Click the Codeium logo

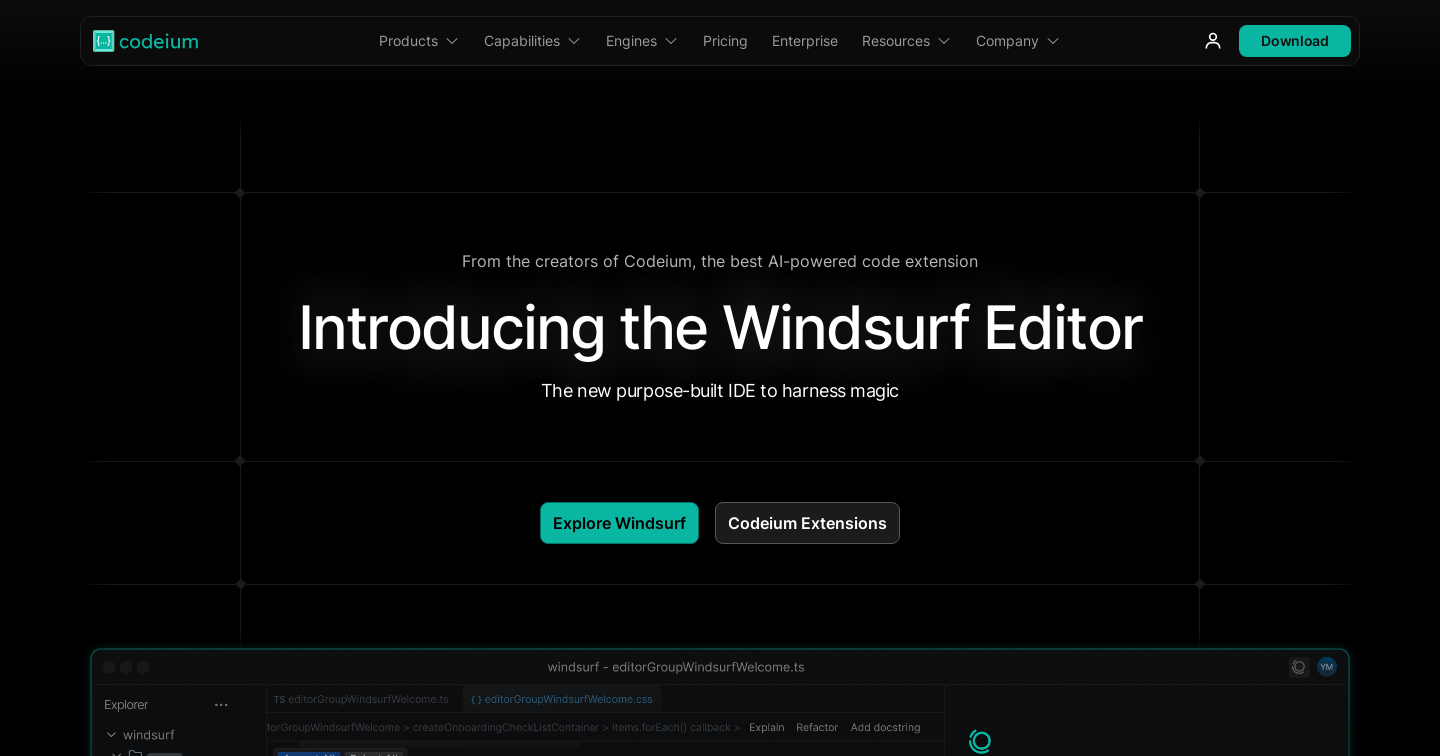point(146,41)
